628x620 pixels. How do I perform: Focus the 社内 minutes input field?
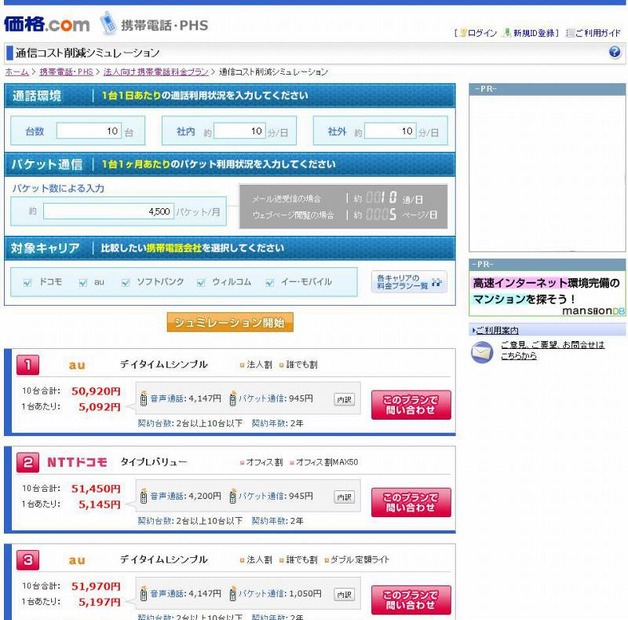point(240,131)
